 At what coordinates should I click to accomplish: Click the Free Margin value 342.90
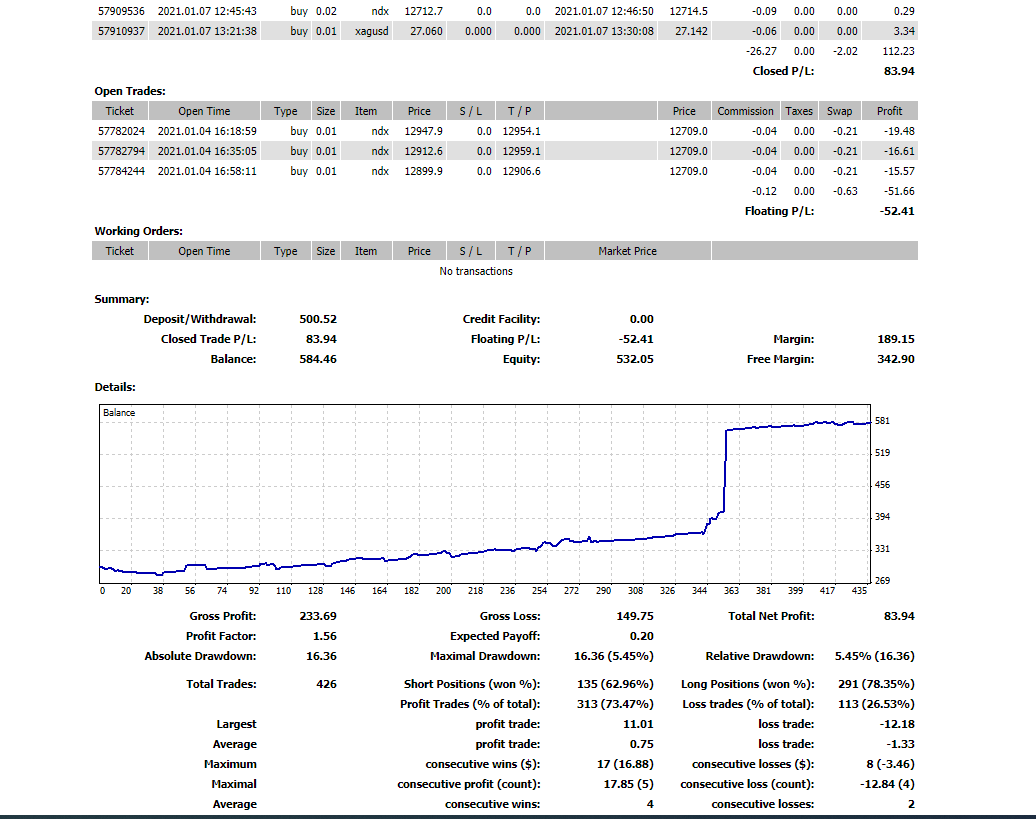tap(896, 359)
